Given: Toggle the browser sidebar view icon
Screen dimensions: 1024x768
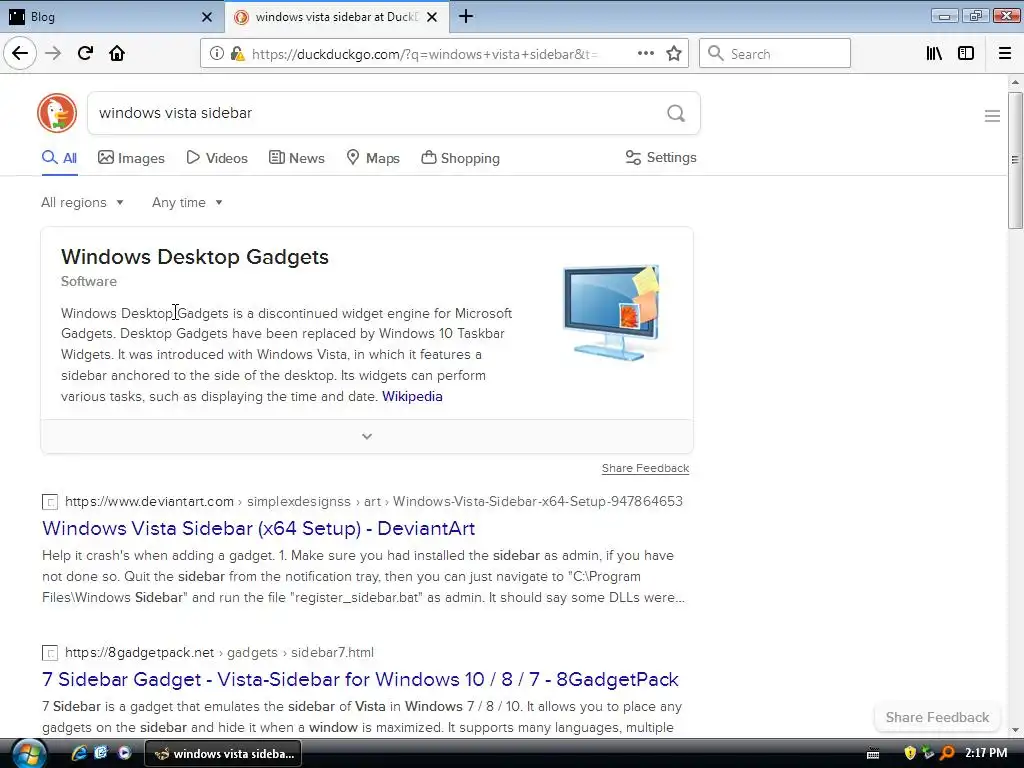Looking at the screenshot, I should pyautogui.click(x=966, y=54).
